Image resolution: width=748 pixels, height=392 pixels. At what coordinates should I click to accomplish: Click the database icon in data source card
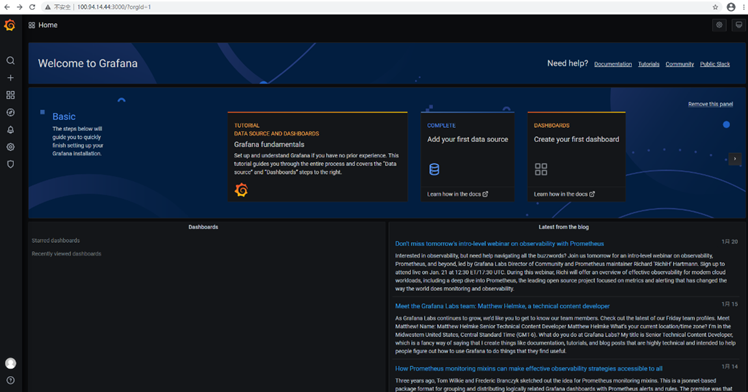[434, 169]
